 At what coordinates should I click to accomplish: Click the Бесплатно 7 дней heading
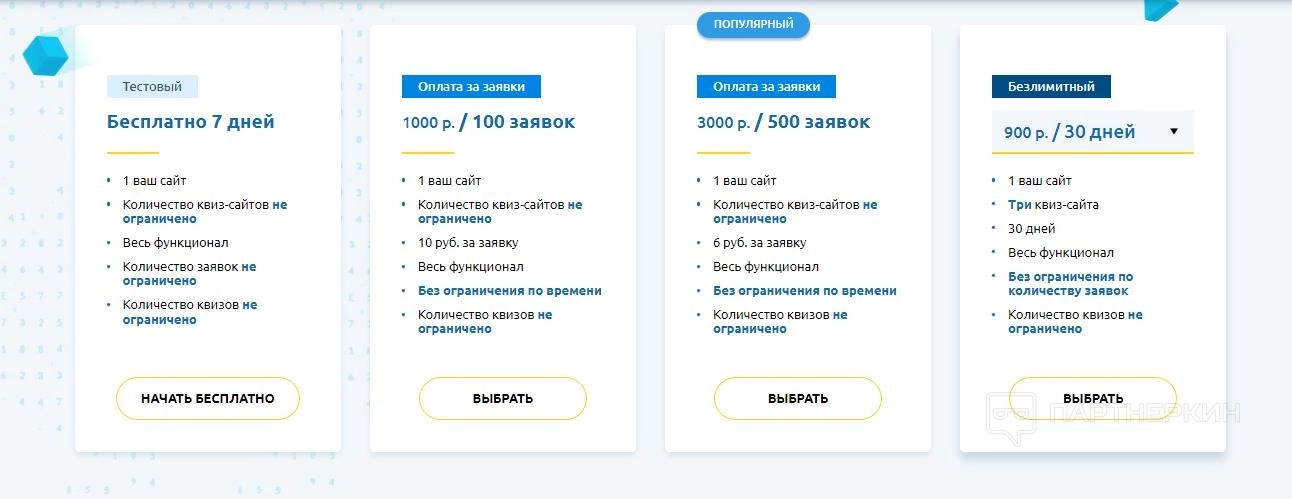point(190,122)
